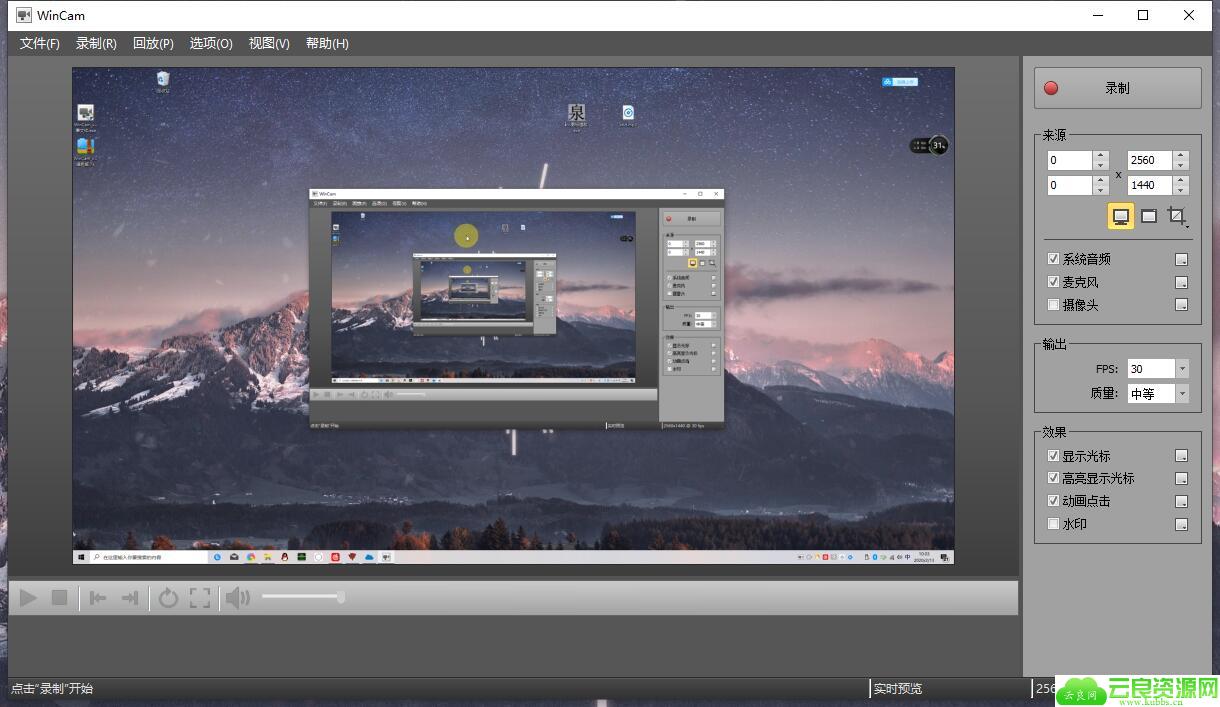
Task: Open the 选项(O) menu
Action: pyautogui.click(x=211, y=44)
